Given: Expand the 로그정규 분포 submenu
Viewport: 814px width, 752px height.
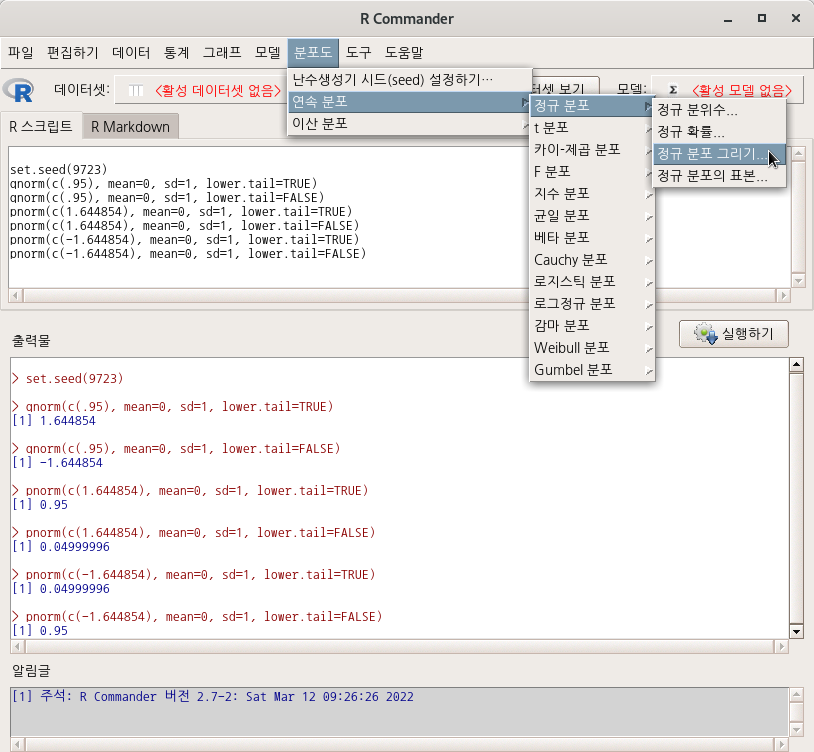Looking at the screenshot, I should (592, 304).
